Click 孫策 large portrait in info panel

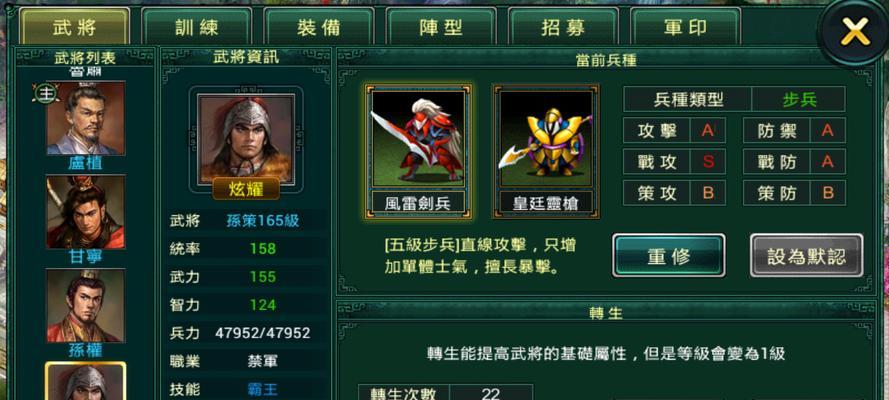[245, 138]
